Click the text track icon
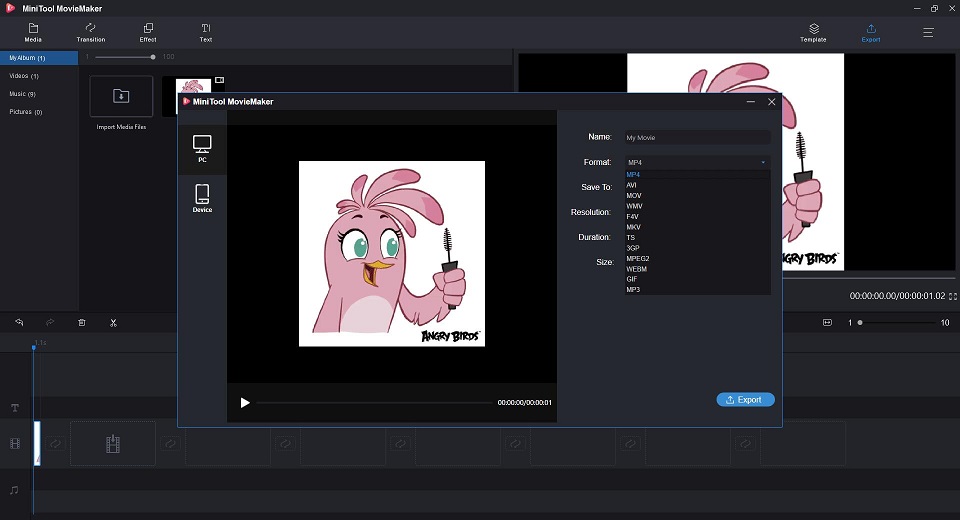The height and width of the screenshot is (520, 960). point(15,408)
